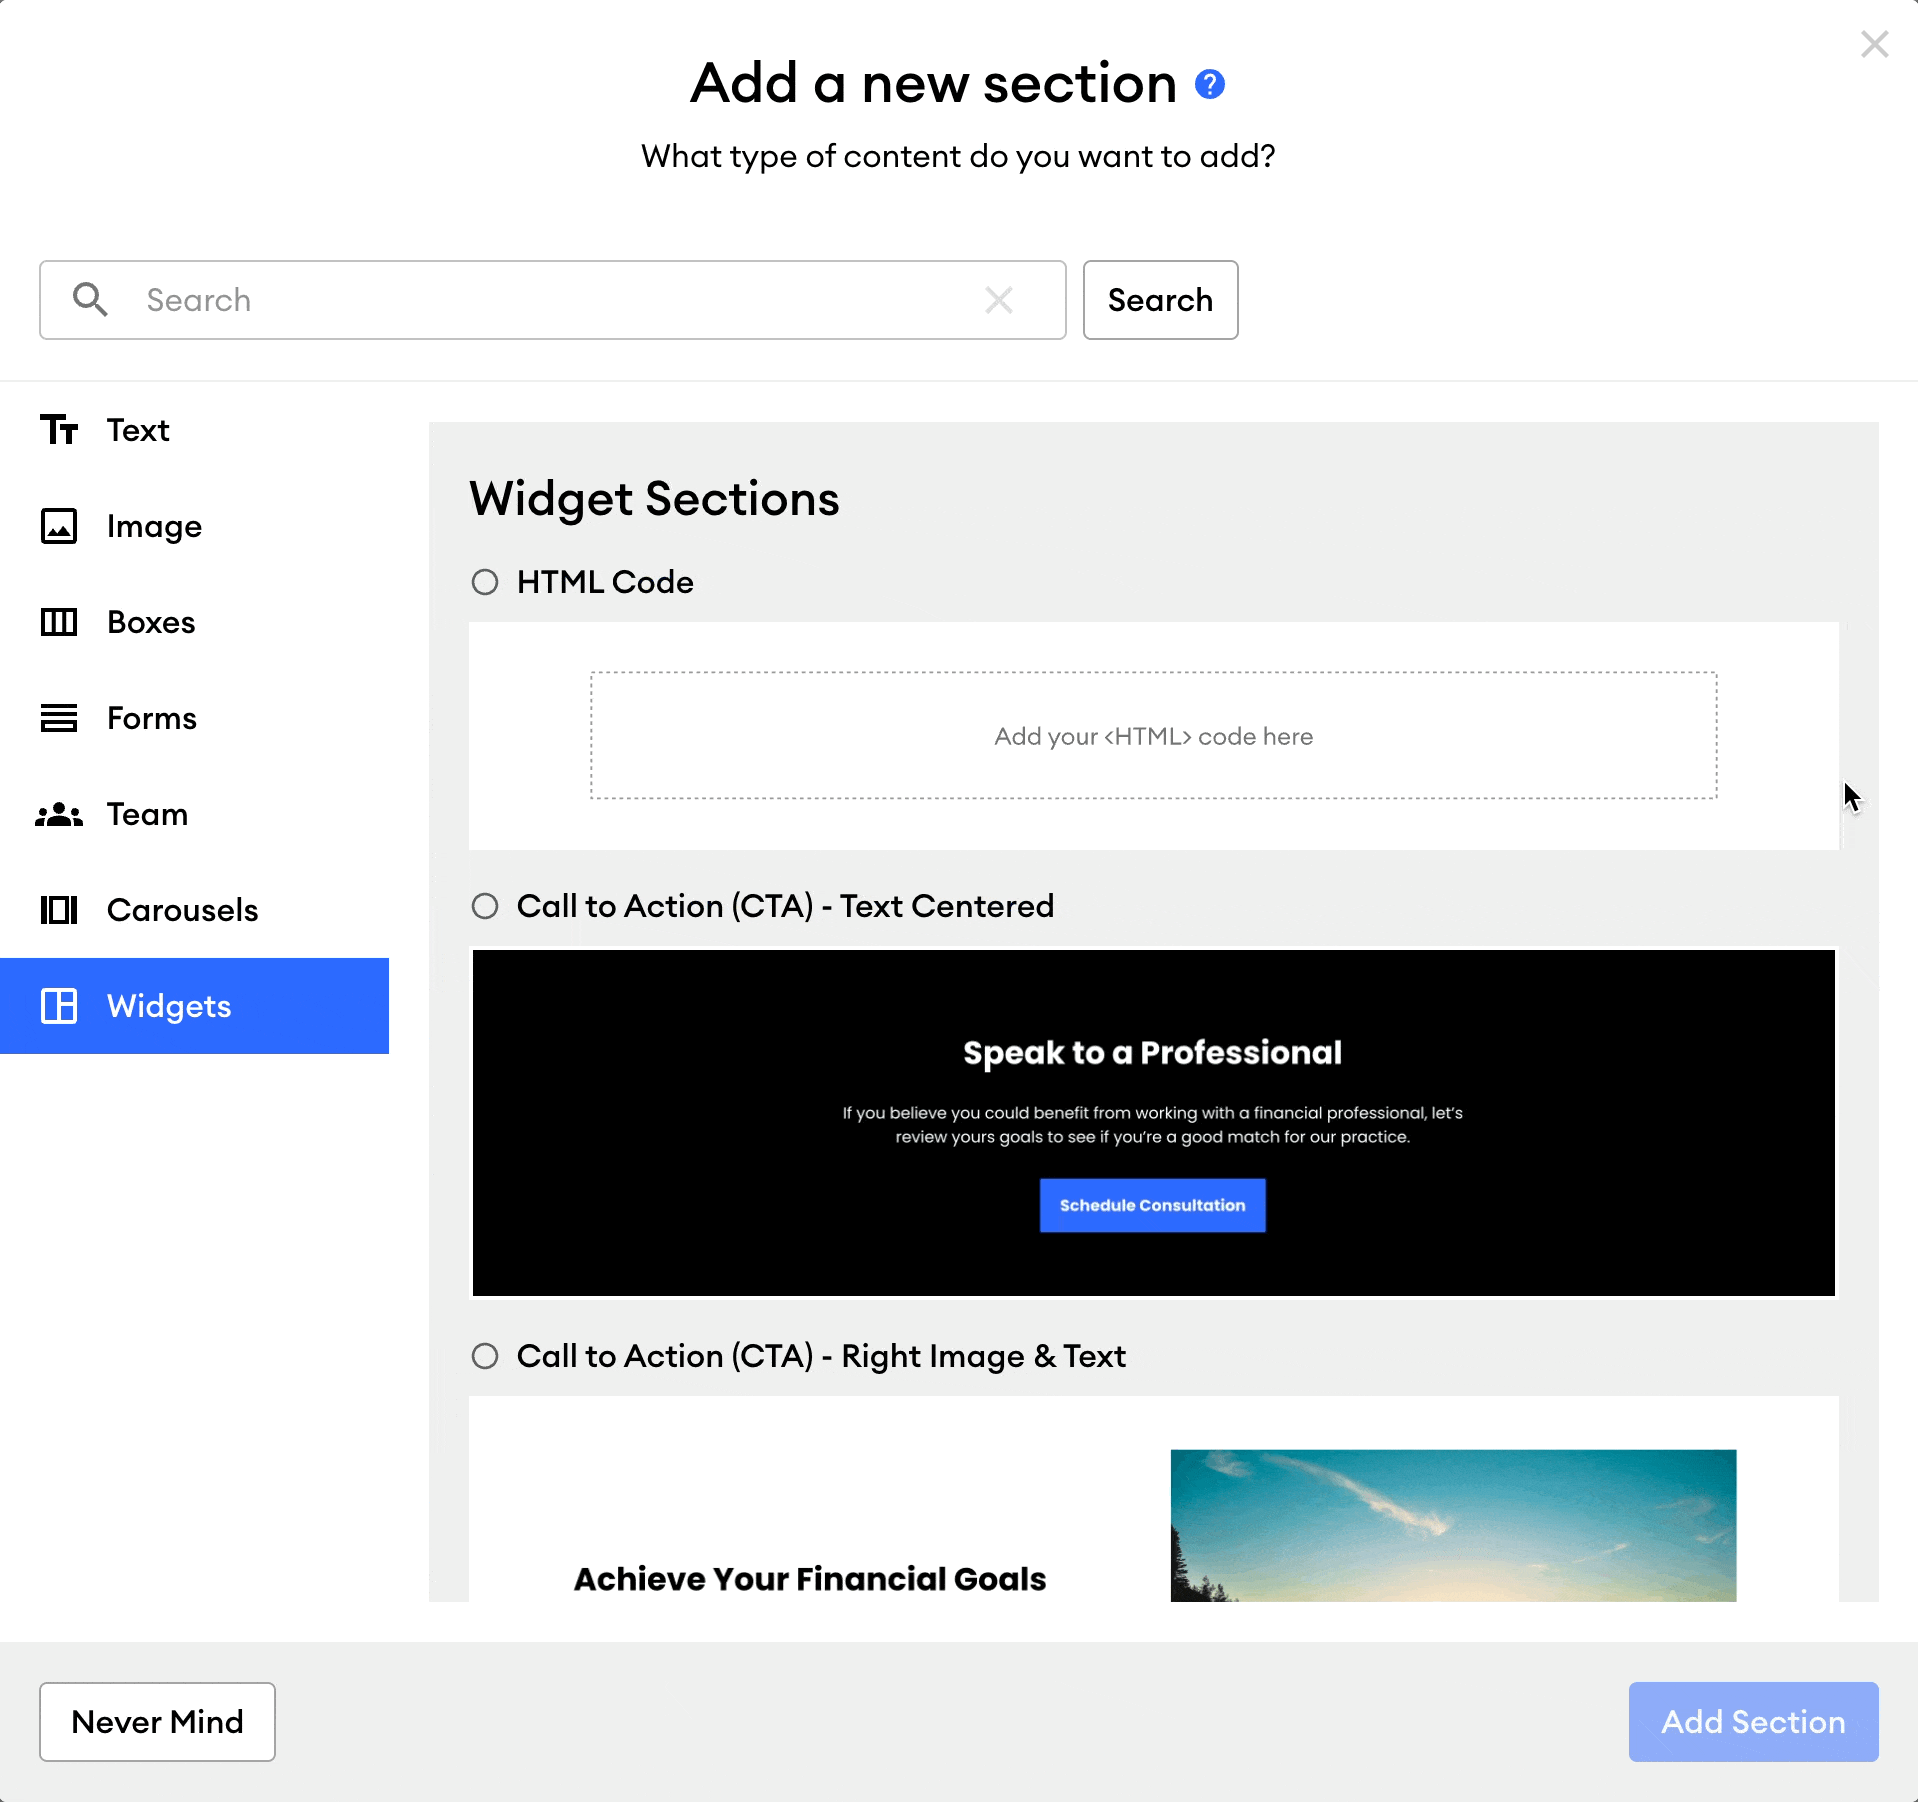Click the Add Section button

(1753, 1721)
